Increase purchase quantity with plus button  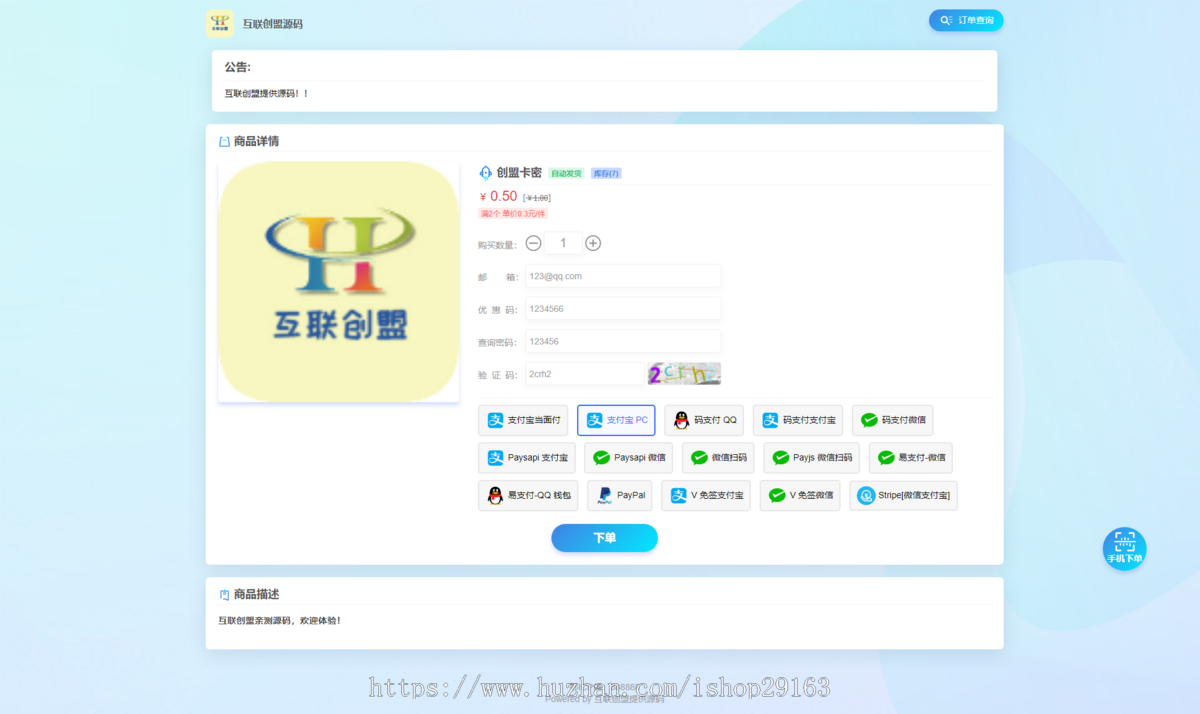593,243
